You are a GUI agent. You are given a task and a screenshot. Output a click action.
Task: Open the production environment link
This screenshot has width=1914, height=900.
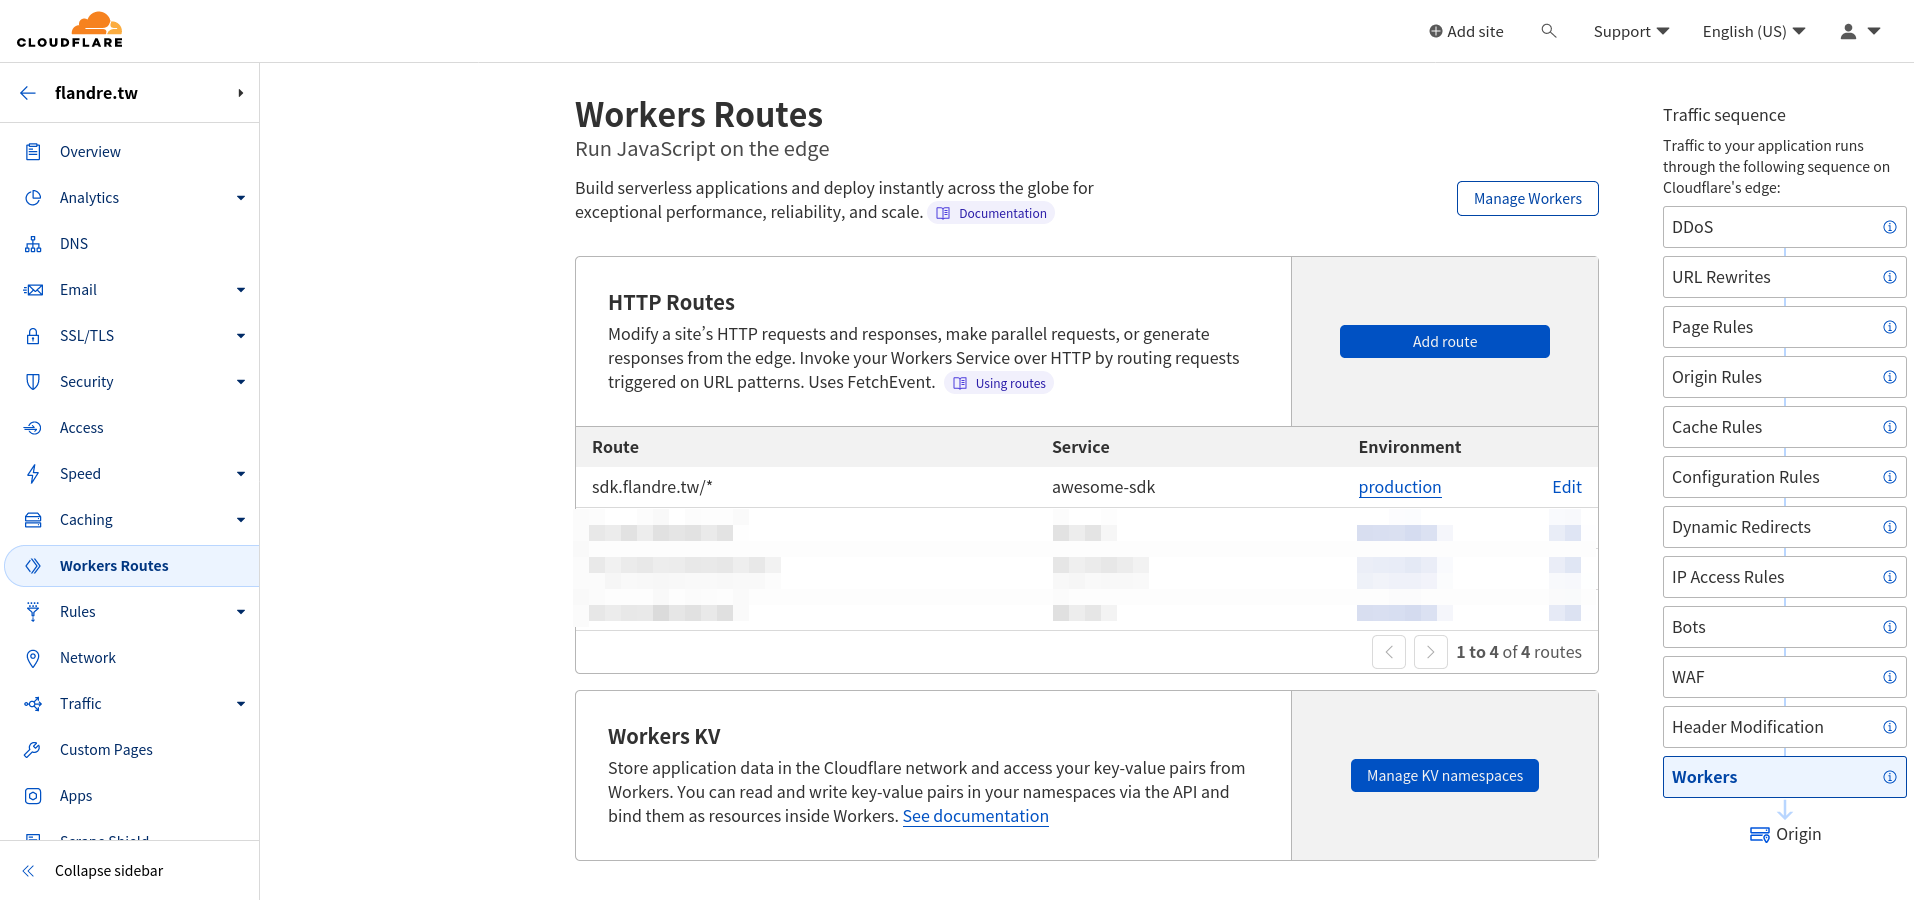pyautogui.click(x=1399, y=487)
